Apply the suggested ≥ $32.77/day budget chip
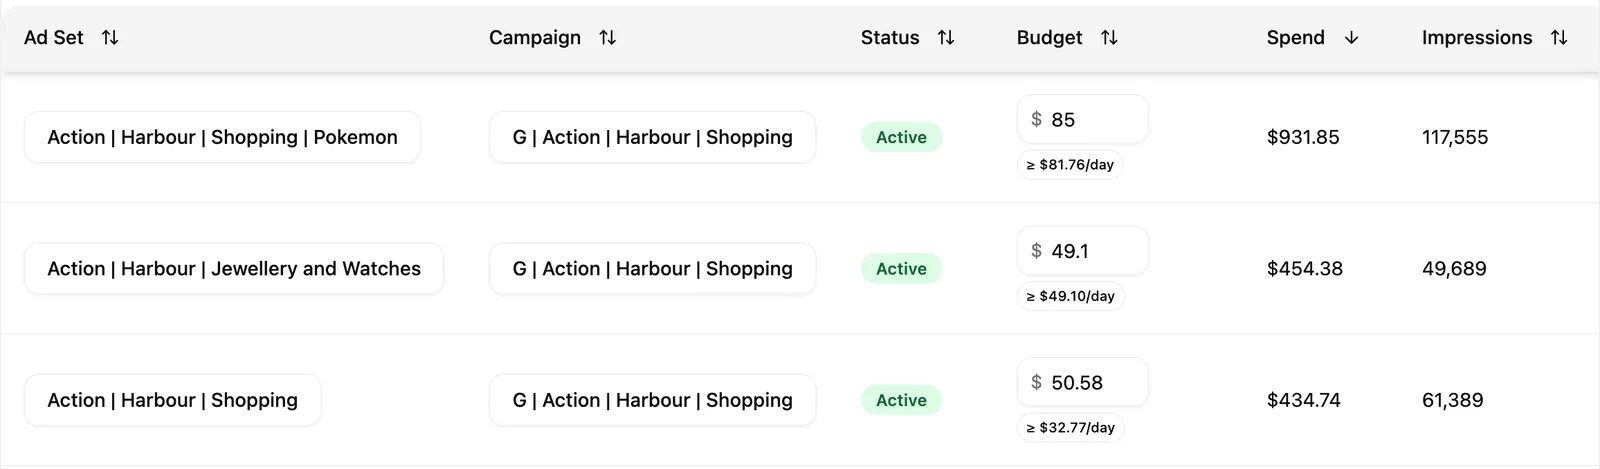The image size is (1600, 469). point(1070,428)
